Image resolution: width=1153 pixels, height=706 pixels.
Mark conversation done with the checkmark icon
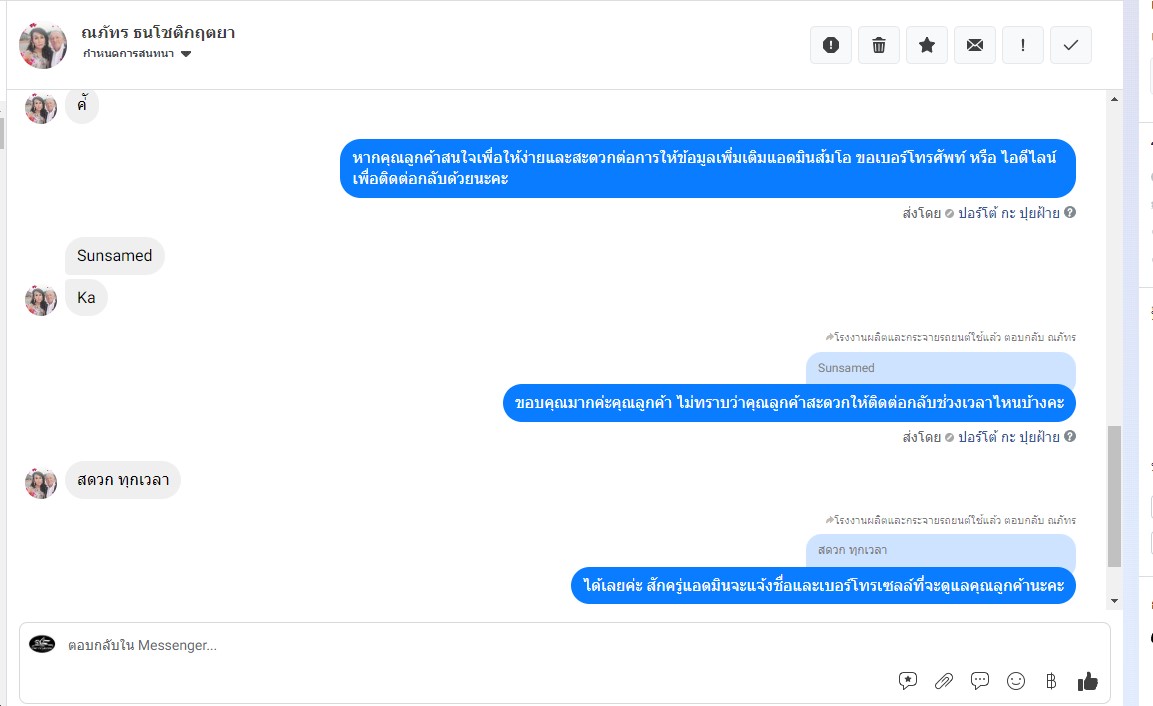(1071, 45)
